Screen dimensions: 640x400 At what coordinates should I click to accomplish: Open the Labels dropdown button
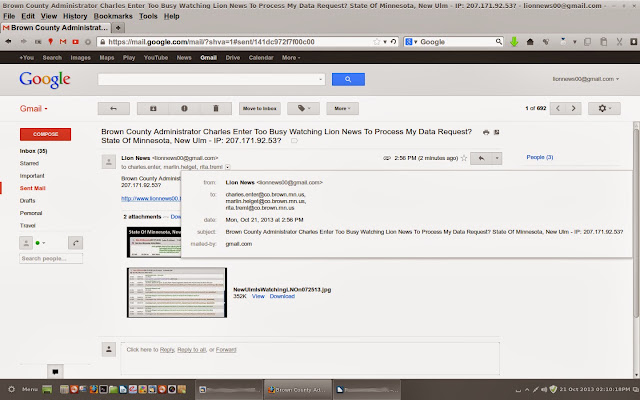[303, 109]
